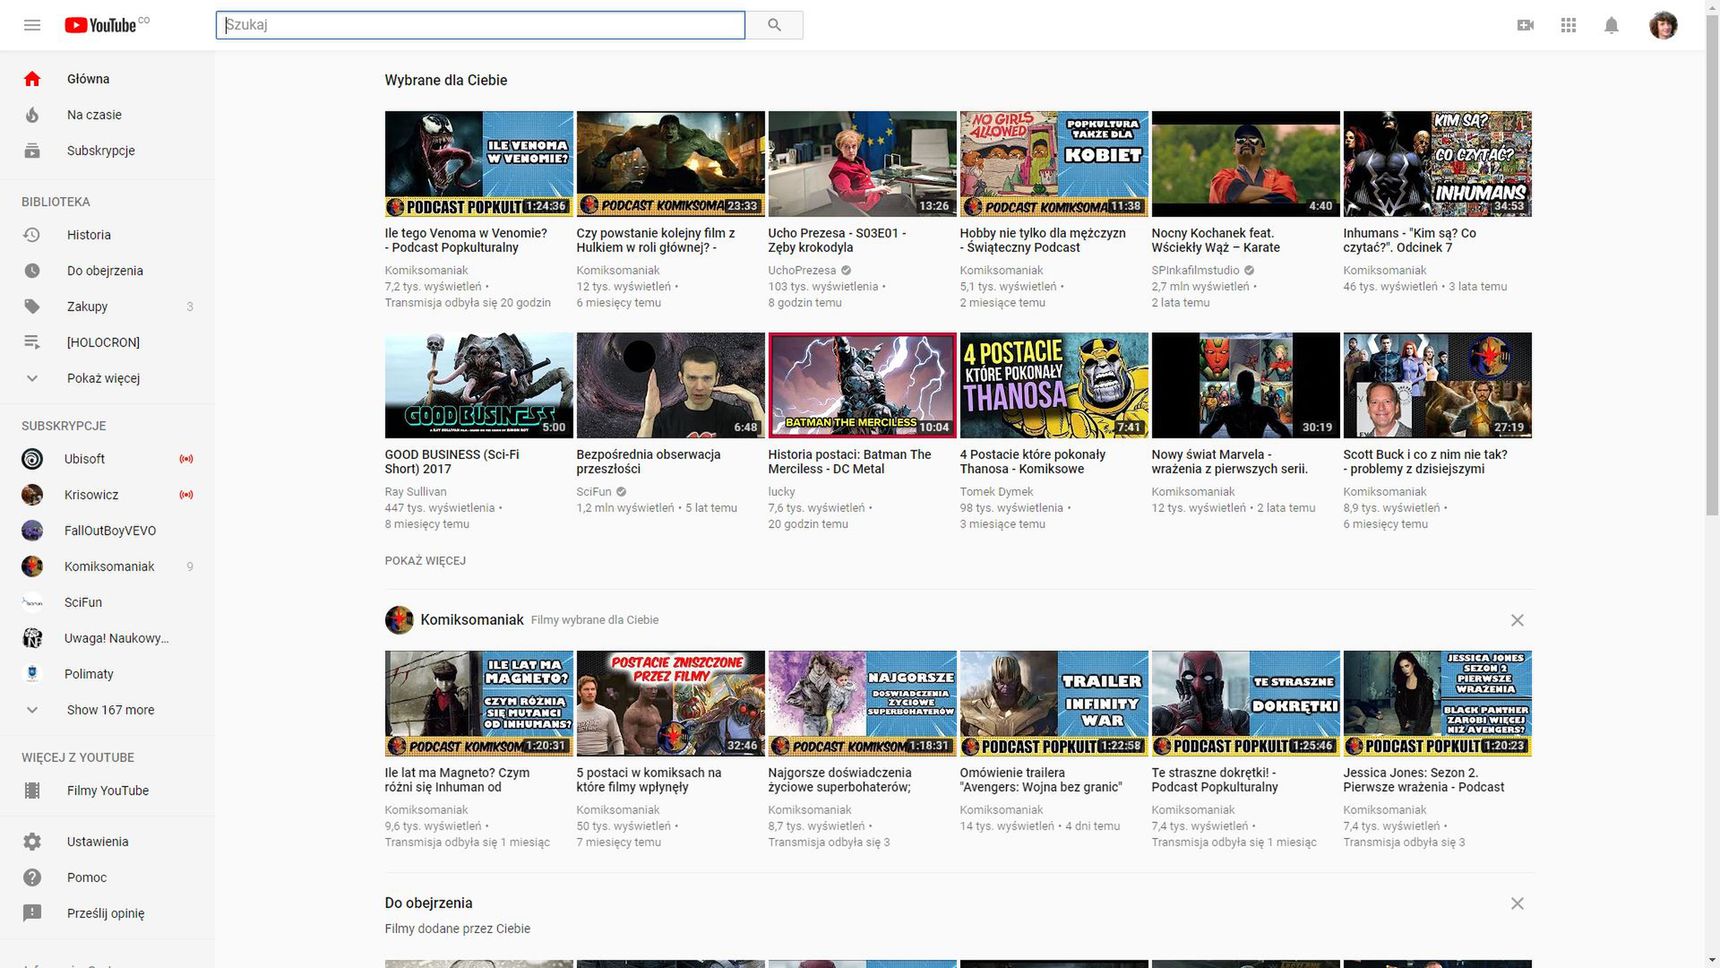Click the FallOutBoyVEVO channel avatar
This screenshot has width=1720, height=968.
tap(32, 531)
